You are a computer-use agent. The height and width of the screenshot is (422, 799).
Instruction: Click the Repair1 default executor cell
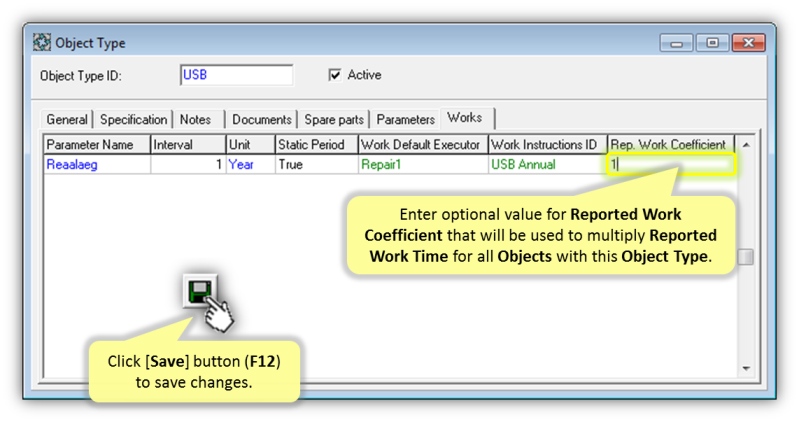point(421,164)
